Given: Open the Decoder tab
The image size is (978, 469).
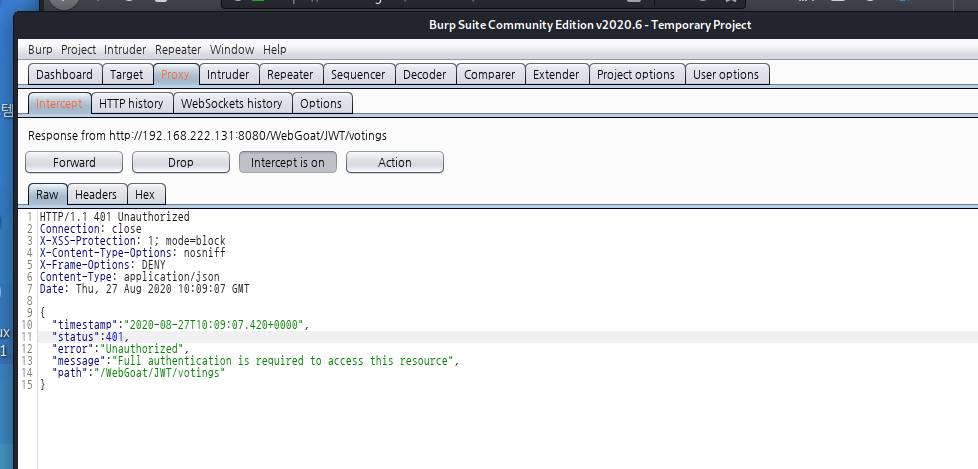Looking at the screenshot, I should tap(425, 74).
